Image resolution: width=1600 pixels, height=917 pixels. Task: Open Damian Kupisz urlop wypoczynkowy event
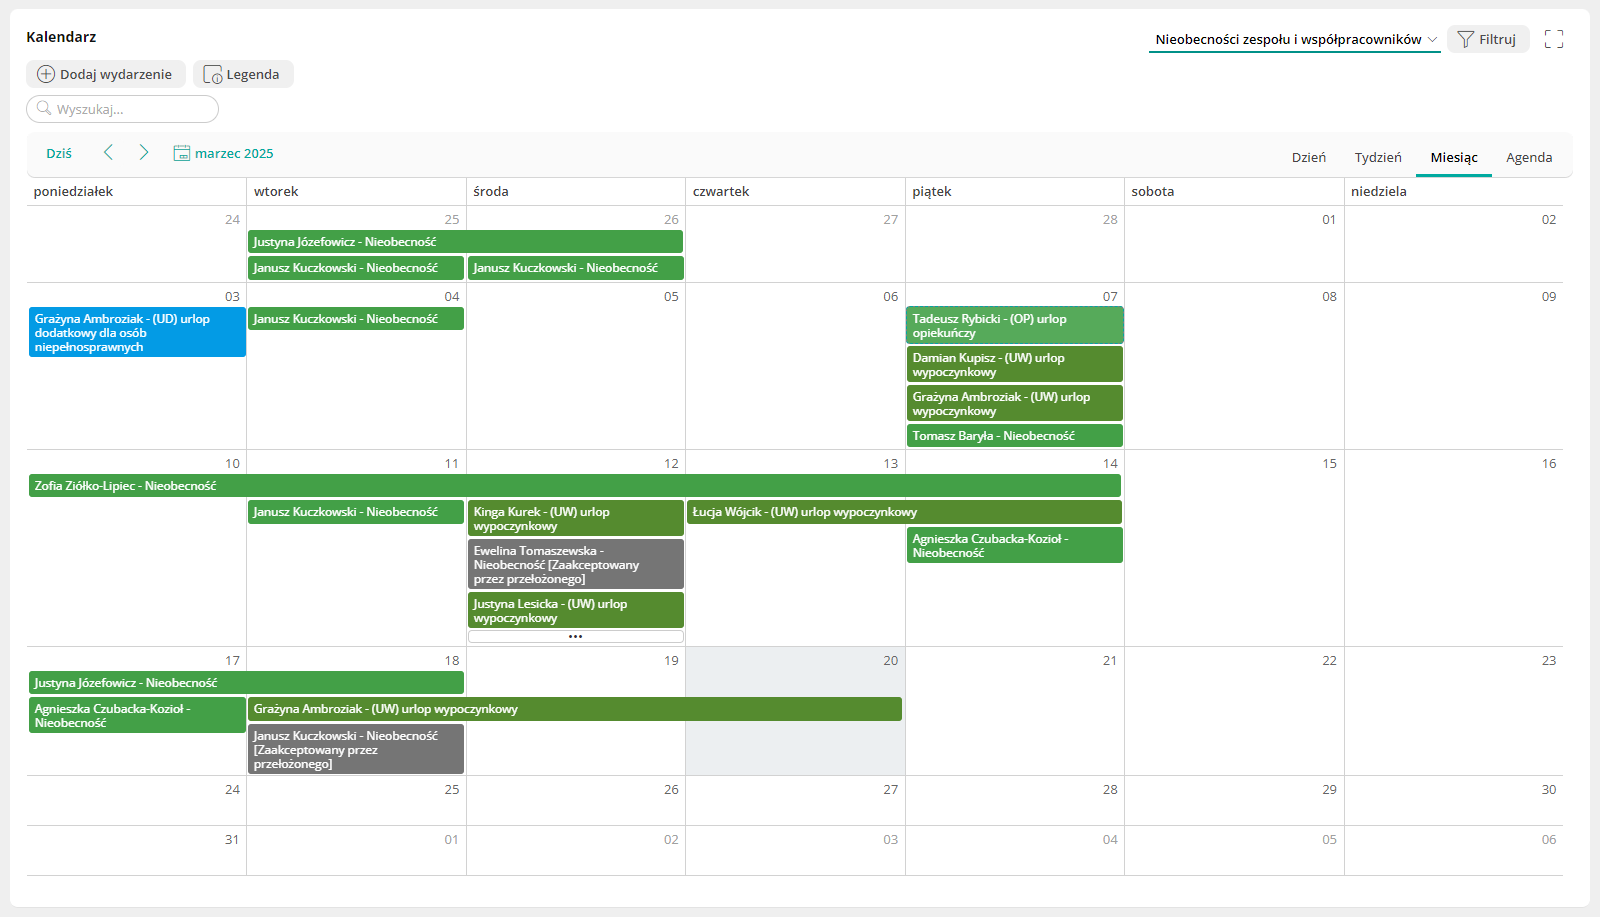coord(1015,364)
